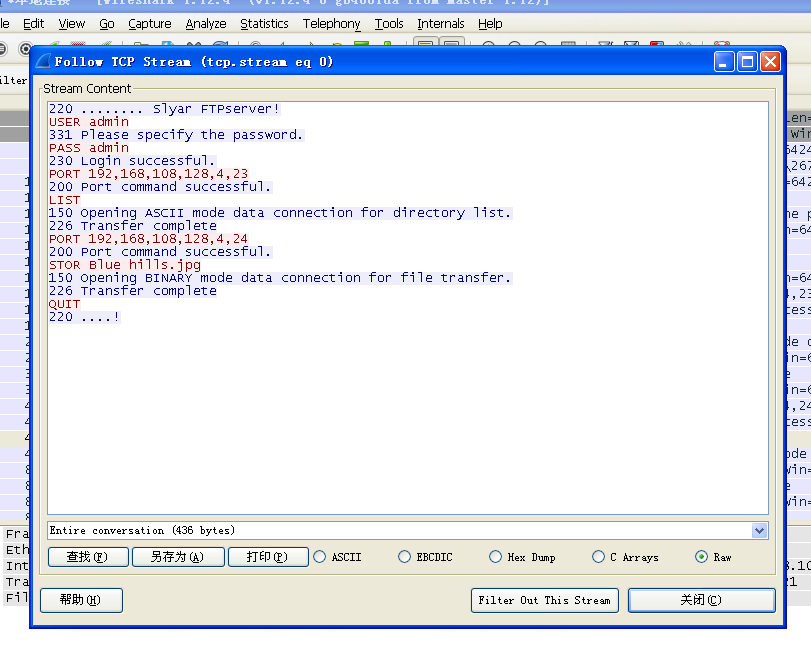This screenshot has width=811, height=669.
Task: Click the 'QUIT' command line
Action: (65, 304)
